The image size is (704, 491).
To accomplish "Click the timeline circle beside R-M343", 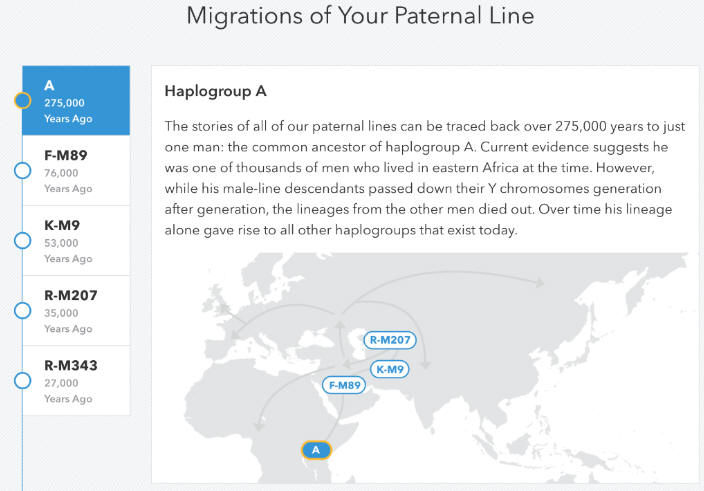I will click(22, 381).
